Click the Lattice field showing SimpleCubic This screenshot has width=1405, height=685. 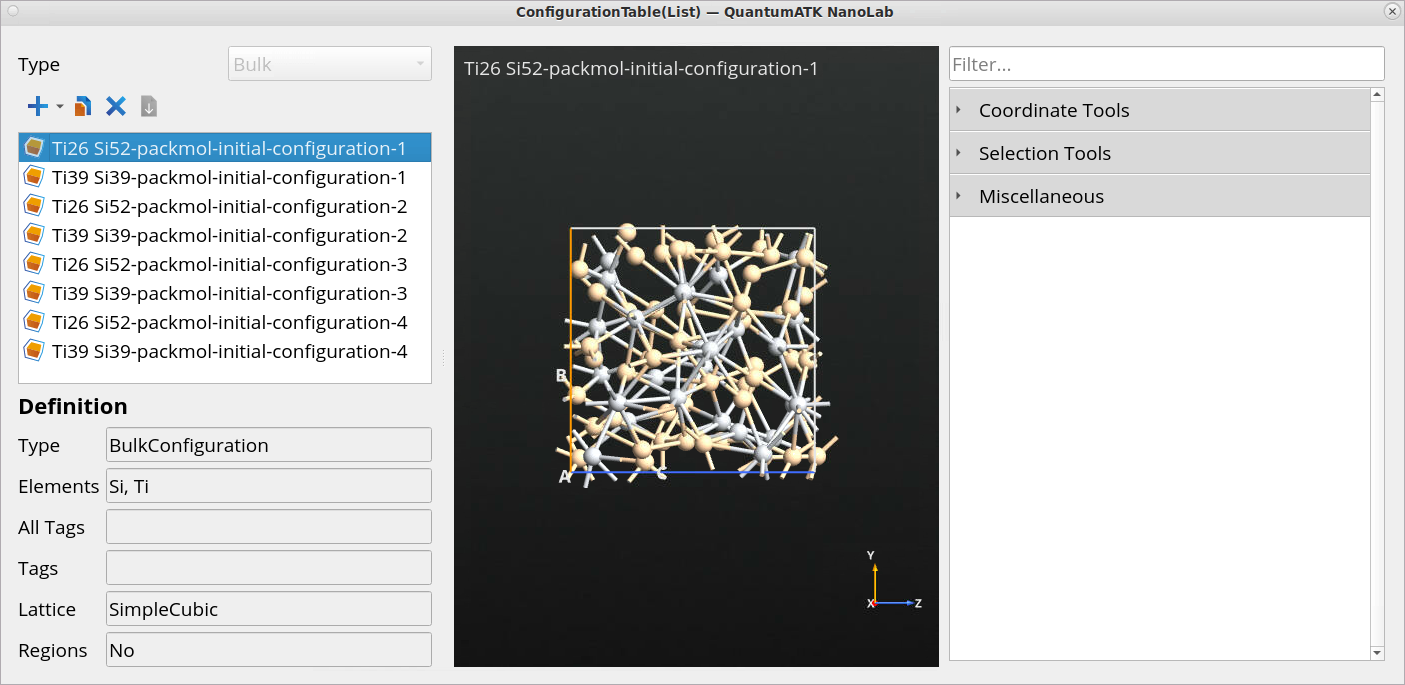pos(269,609)
